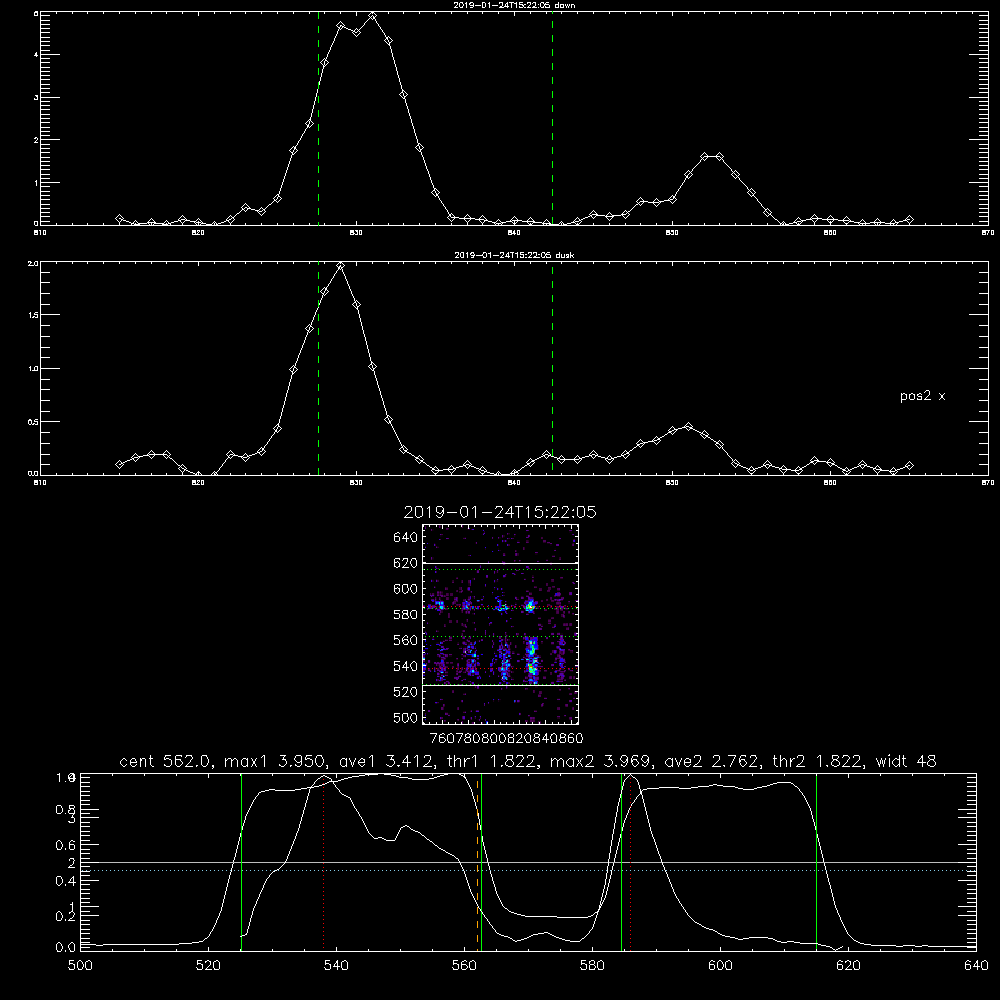Viewport: 1000px width, 1000px height.
Task: Click the 'max2 3.969' value
Action: (600, 761)
